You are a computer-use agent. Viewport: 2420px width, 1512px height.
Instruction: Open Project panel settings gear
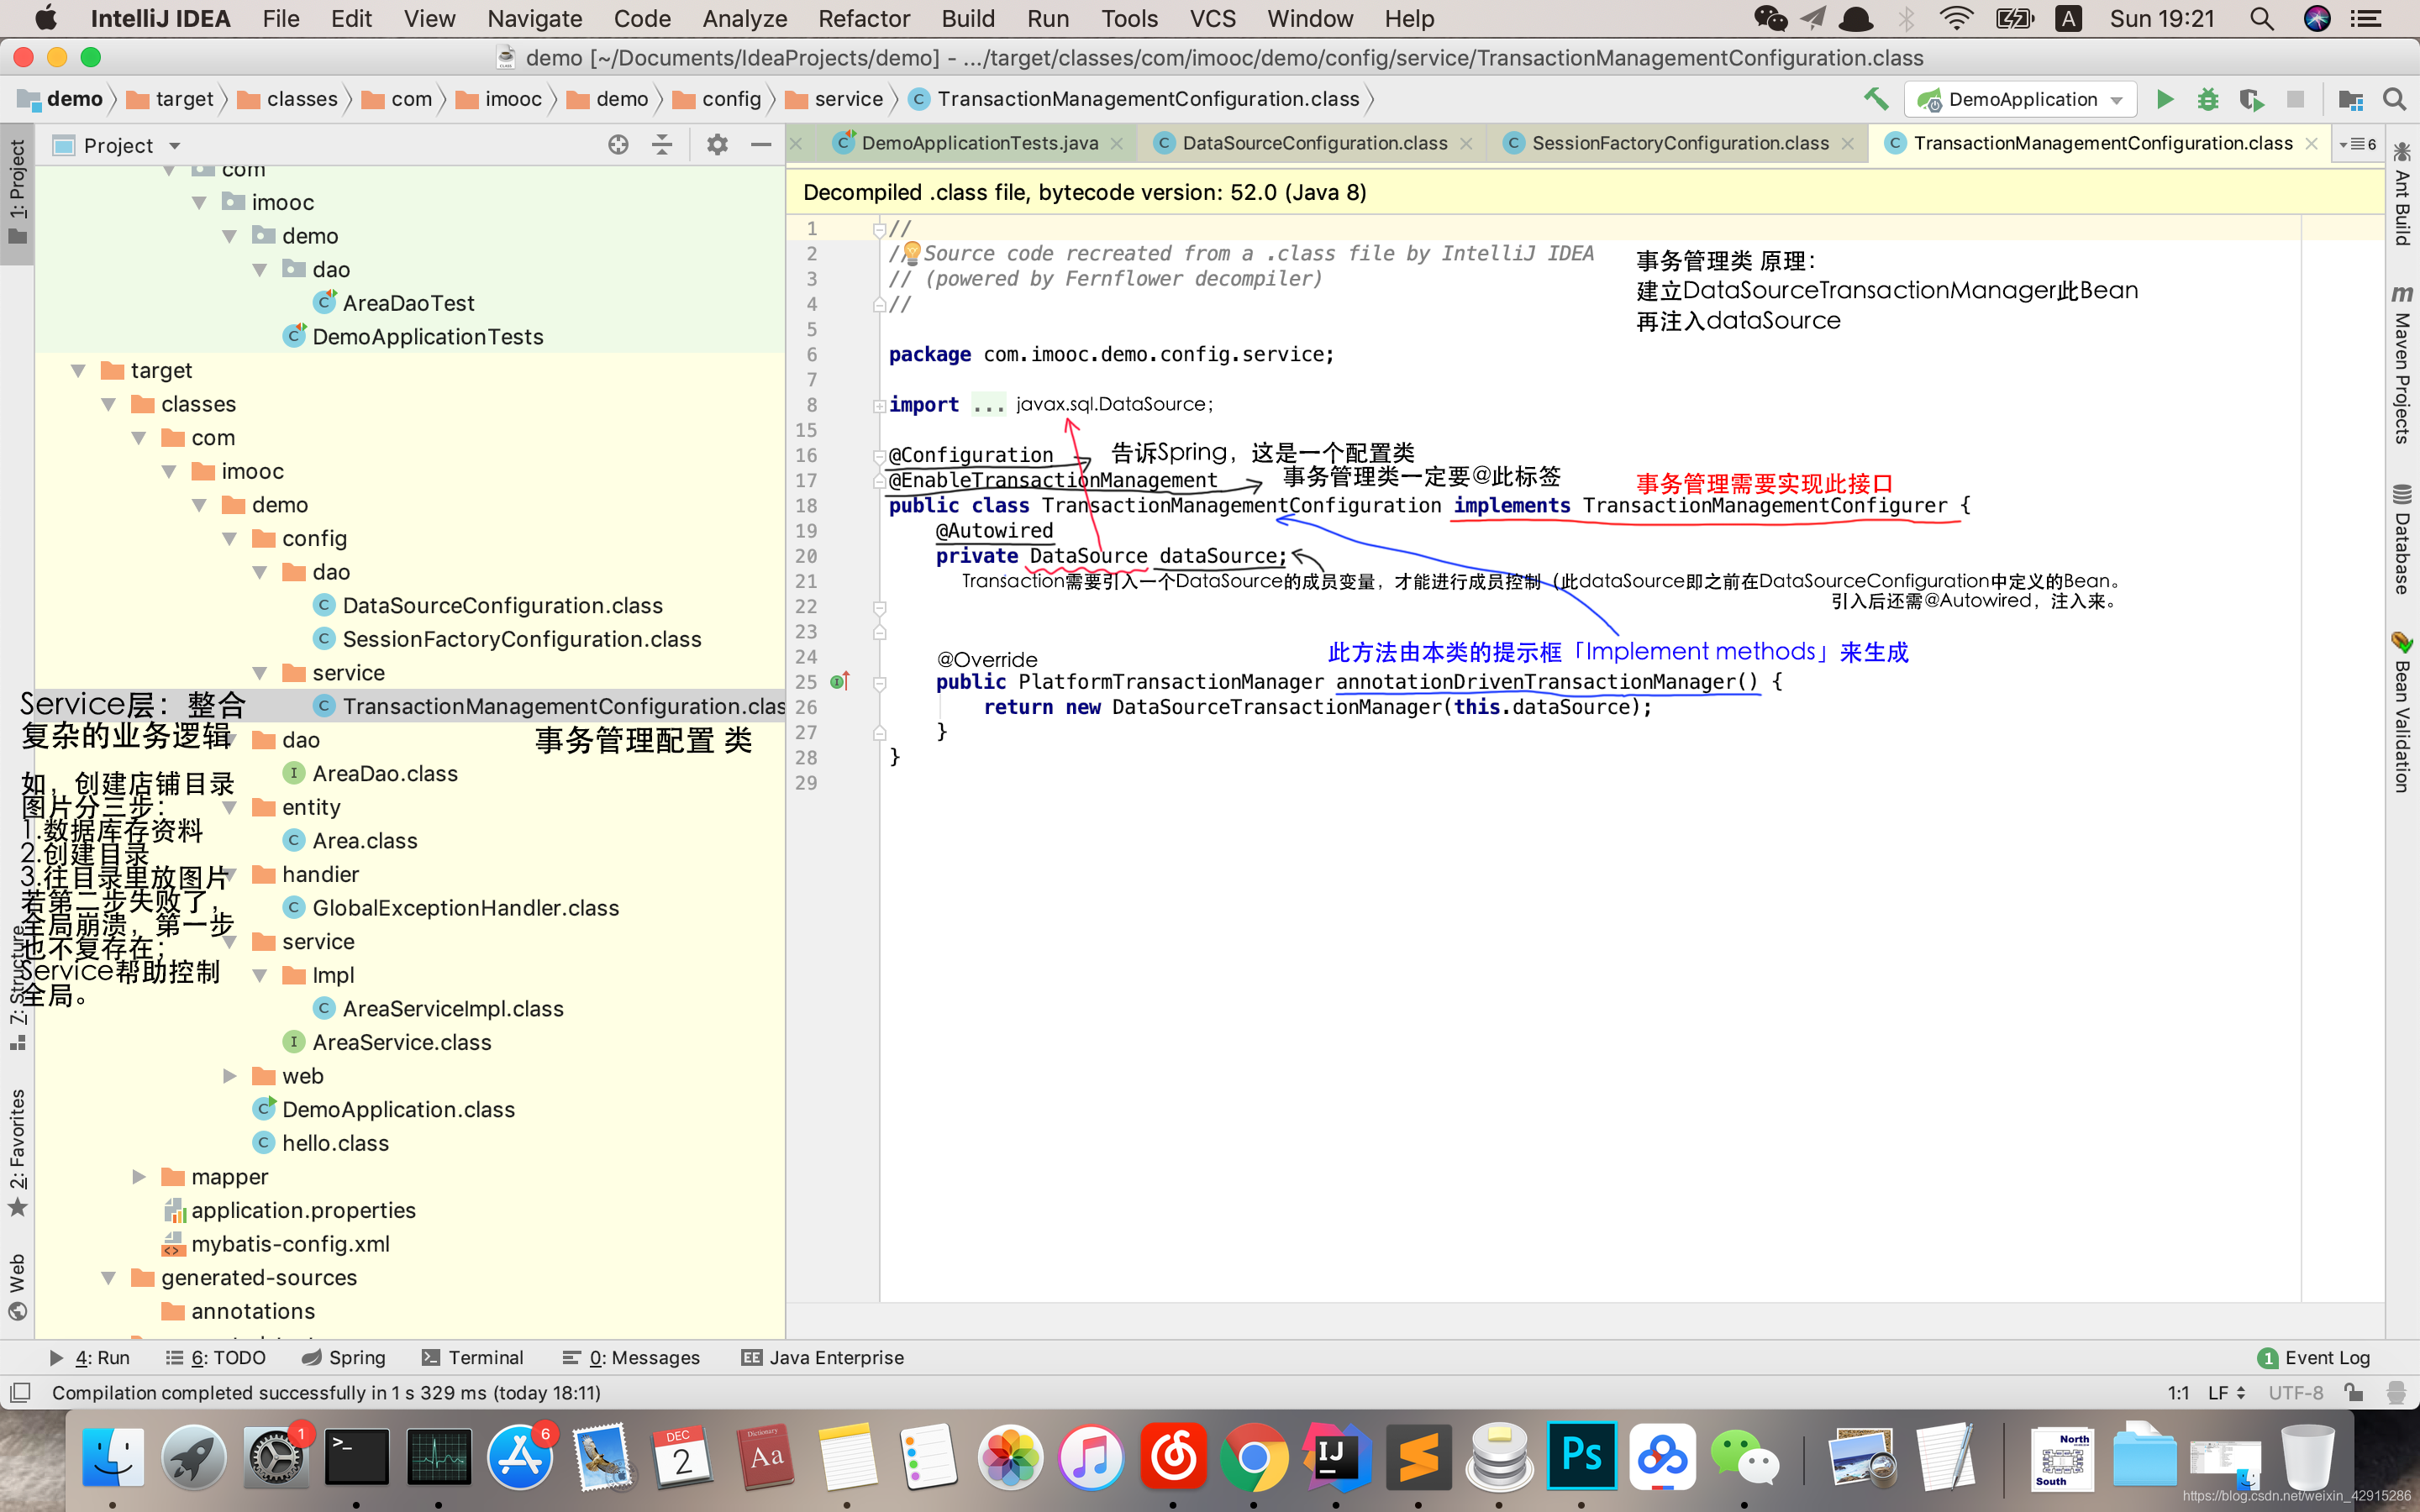point(717,145)
